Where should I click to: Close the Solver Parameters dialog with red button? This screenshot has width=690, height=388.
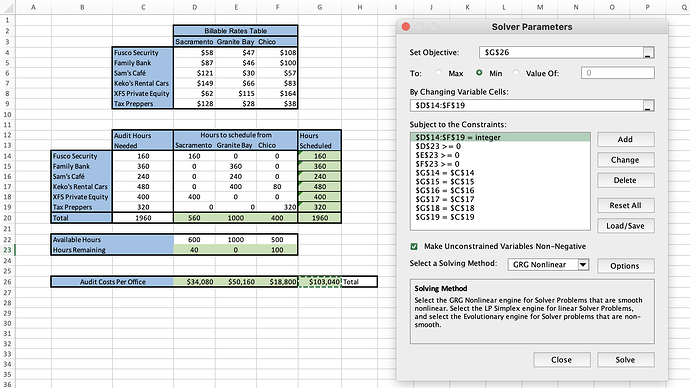tap(406, 27)
